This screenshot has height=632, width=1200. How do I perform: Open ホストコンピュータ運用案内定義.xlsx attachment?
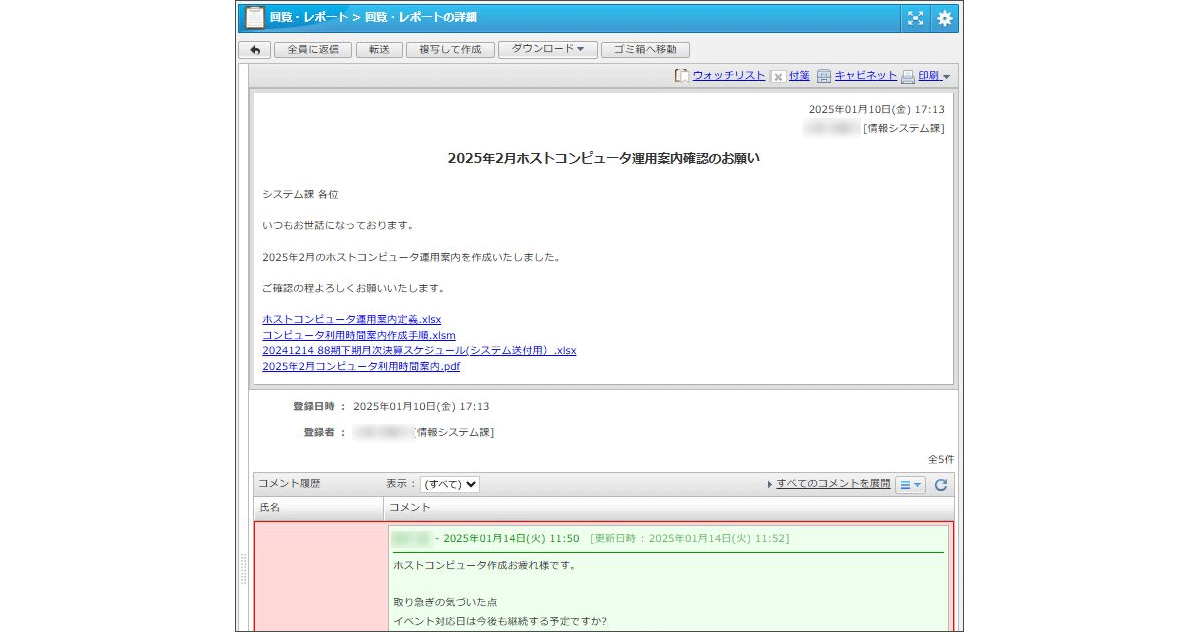pos(351,319)
